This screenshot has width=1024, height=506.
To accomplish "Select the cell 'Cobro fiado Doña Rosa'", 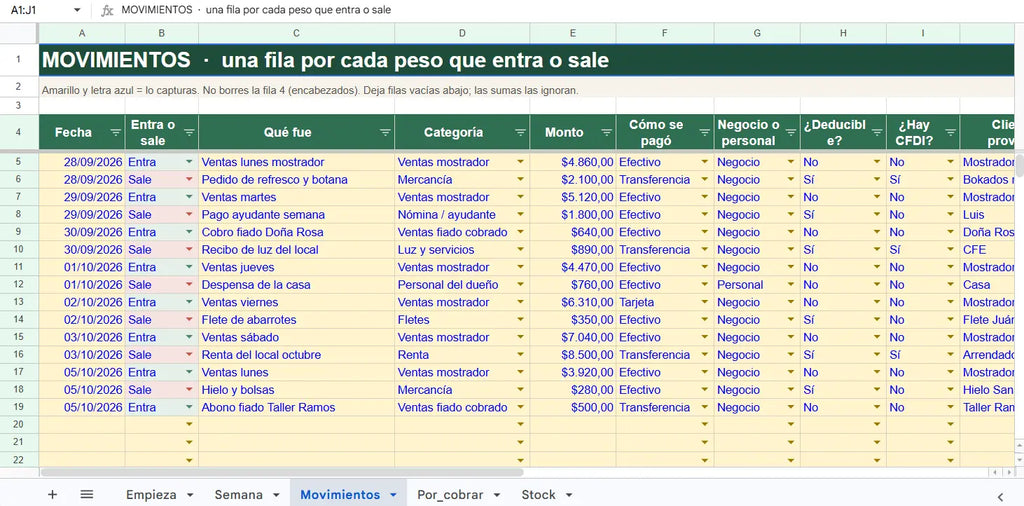I will click(x=296, y=232).
